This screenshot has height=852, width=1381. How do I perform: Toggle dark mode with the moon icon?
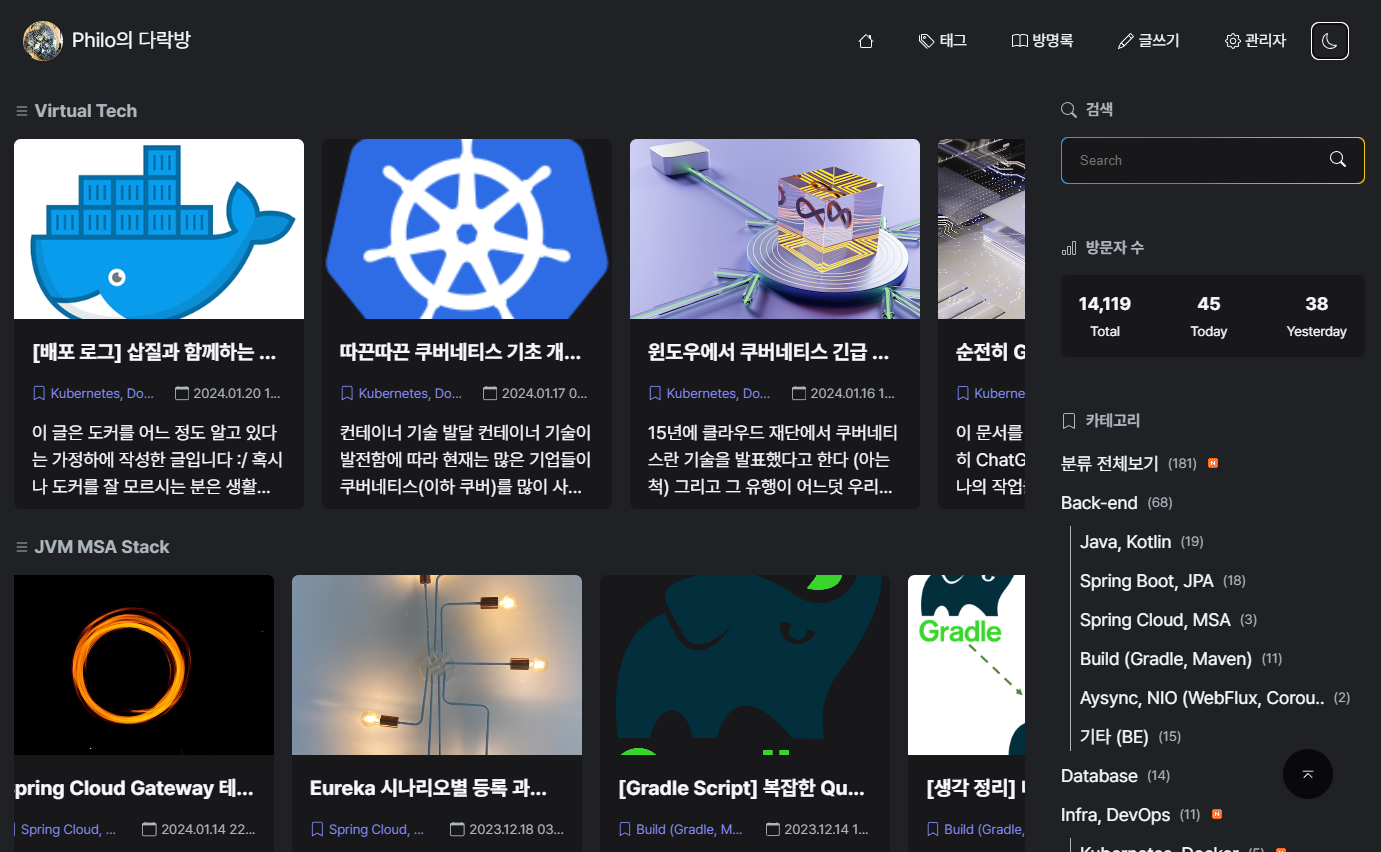pyautogui.click(x=1330, y=41)
